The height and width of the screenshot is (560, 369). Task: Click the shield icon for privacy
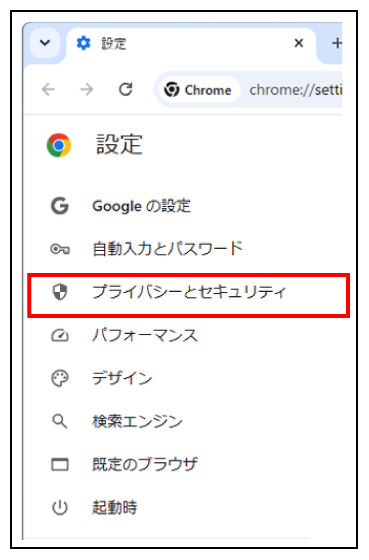[x=60, y=292]
